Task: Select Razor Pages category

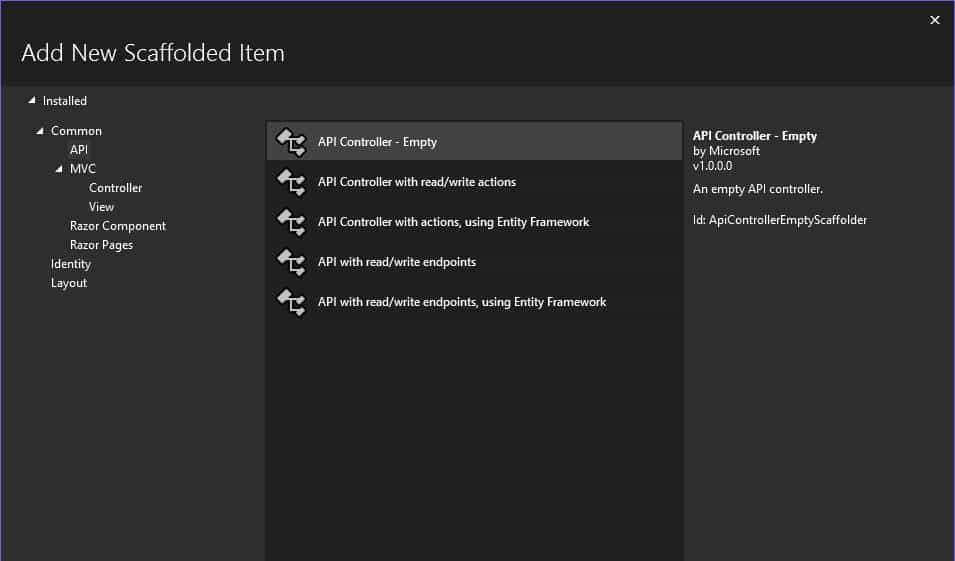Action: click(101, 245)
